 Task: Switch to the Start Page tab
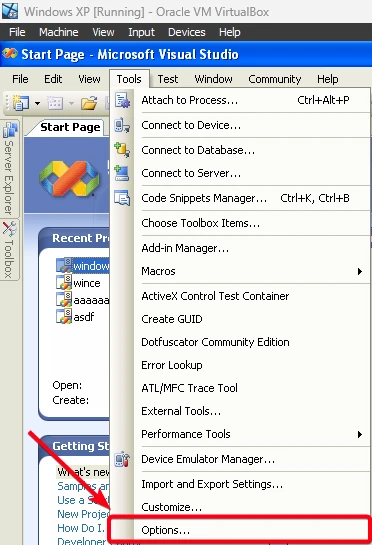pos(70,127)
